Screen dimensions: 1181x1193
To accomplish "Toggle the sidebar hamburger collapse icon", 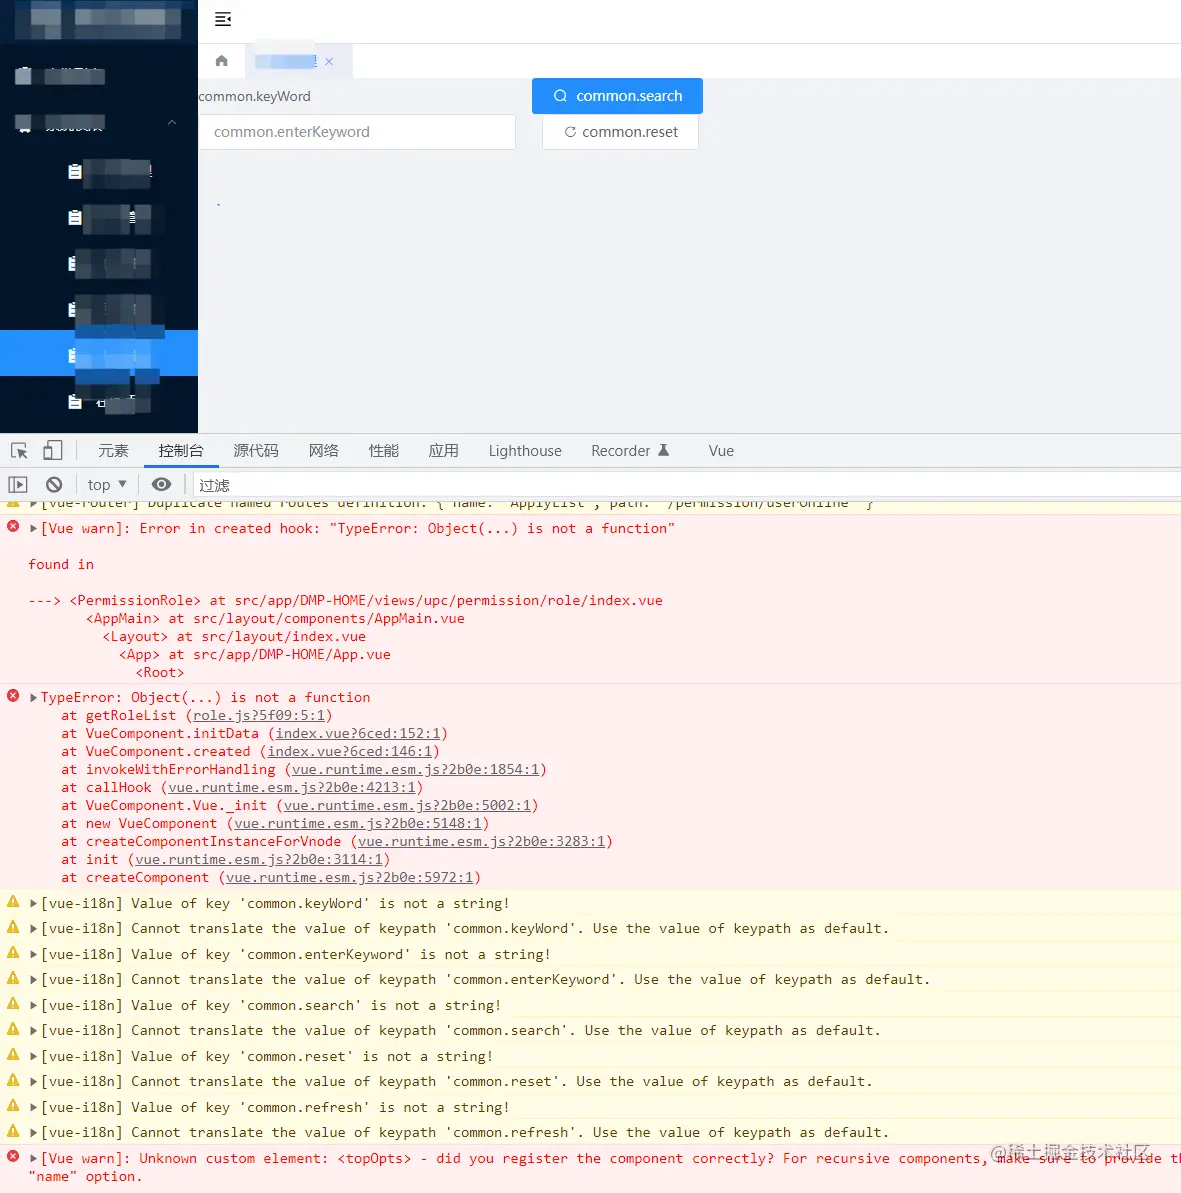I will pyautogui.click(x=223, y=19).
